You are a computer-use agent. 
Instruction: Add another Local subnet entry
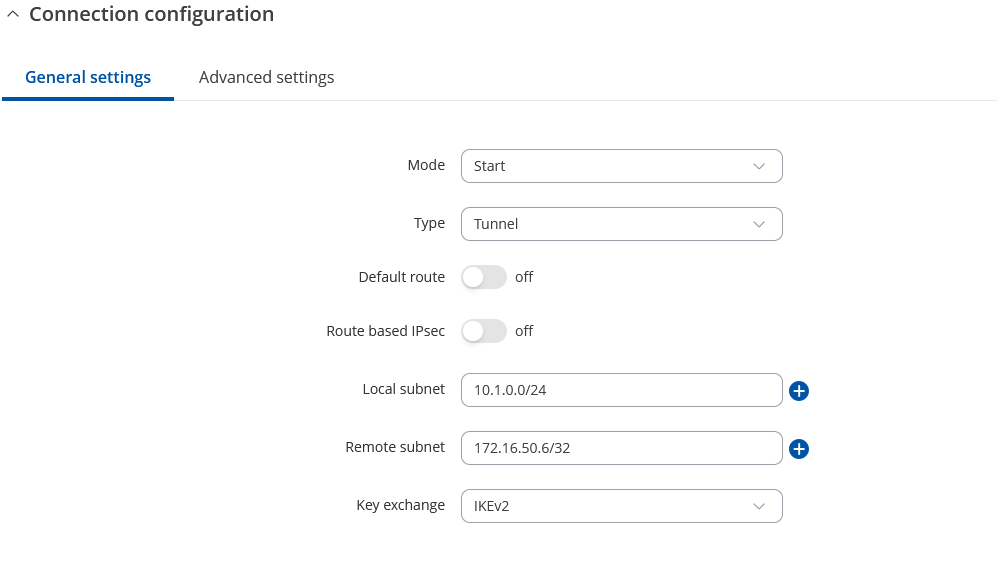coord(799,390)
